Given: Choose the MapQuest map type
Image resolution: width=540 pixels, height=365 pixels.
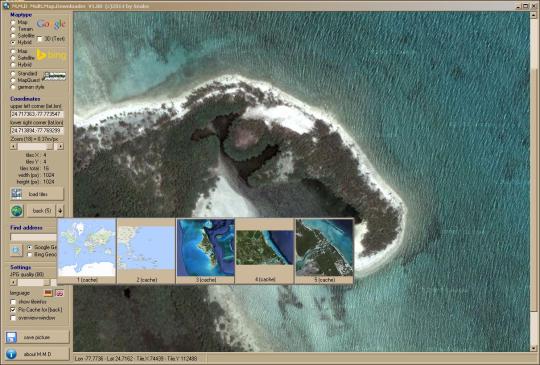Looking at the screenshot, I should 13,80.
